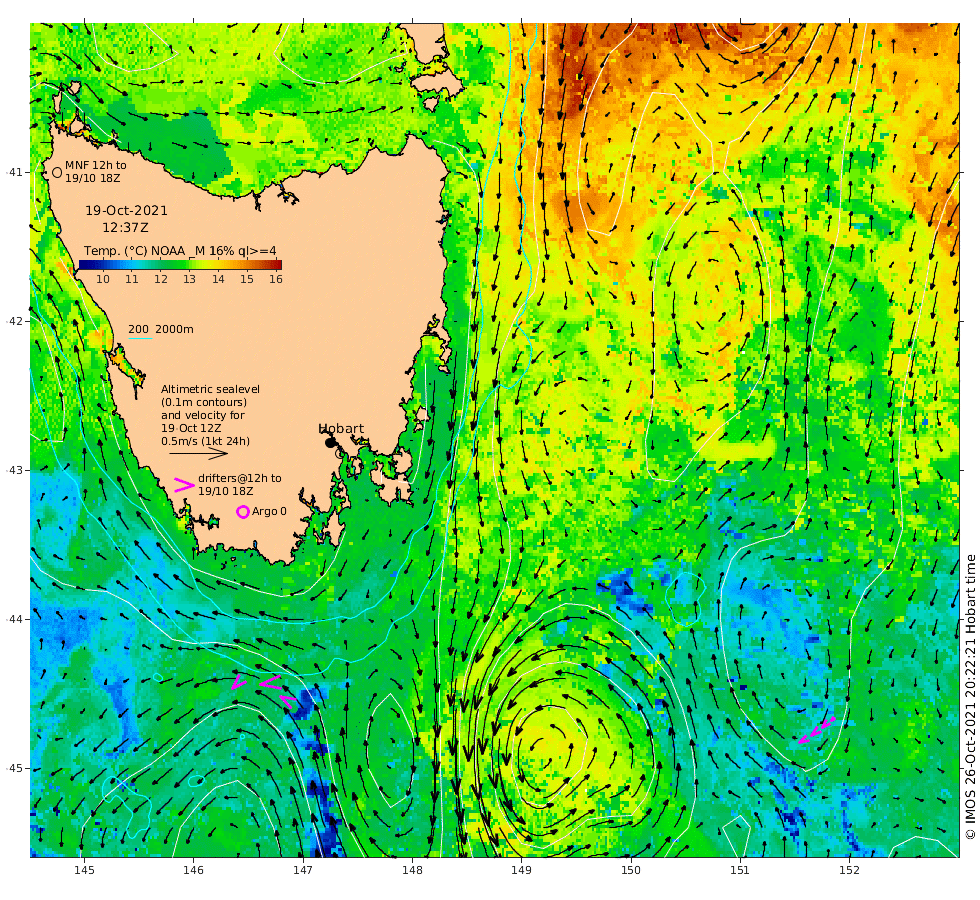Click the "drifters@12h to" label
980x900 pixels.
pos(239,478)
